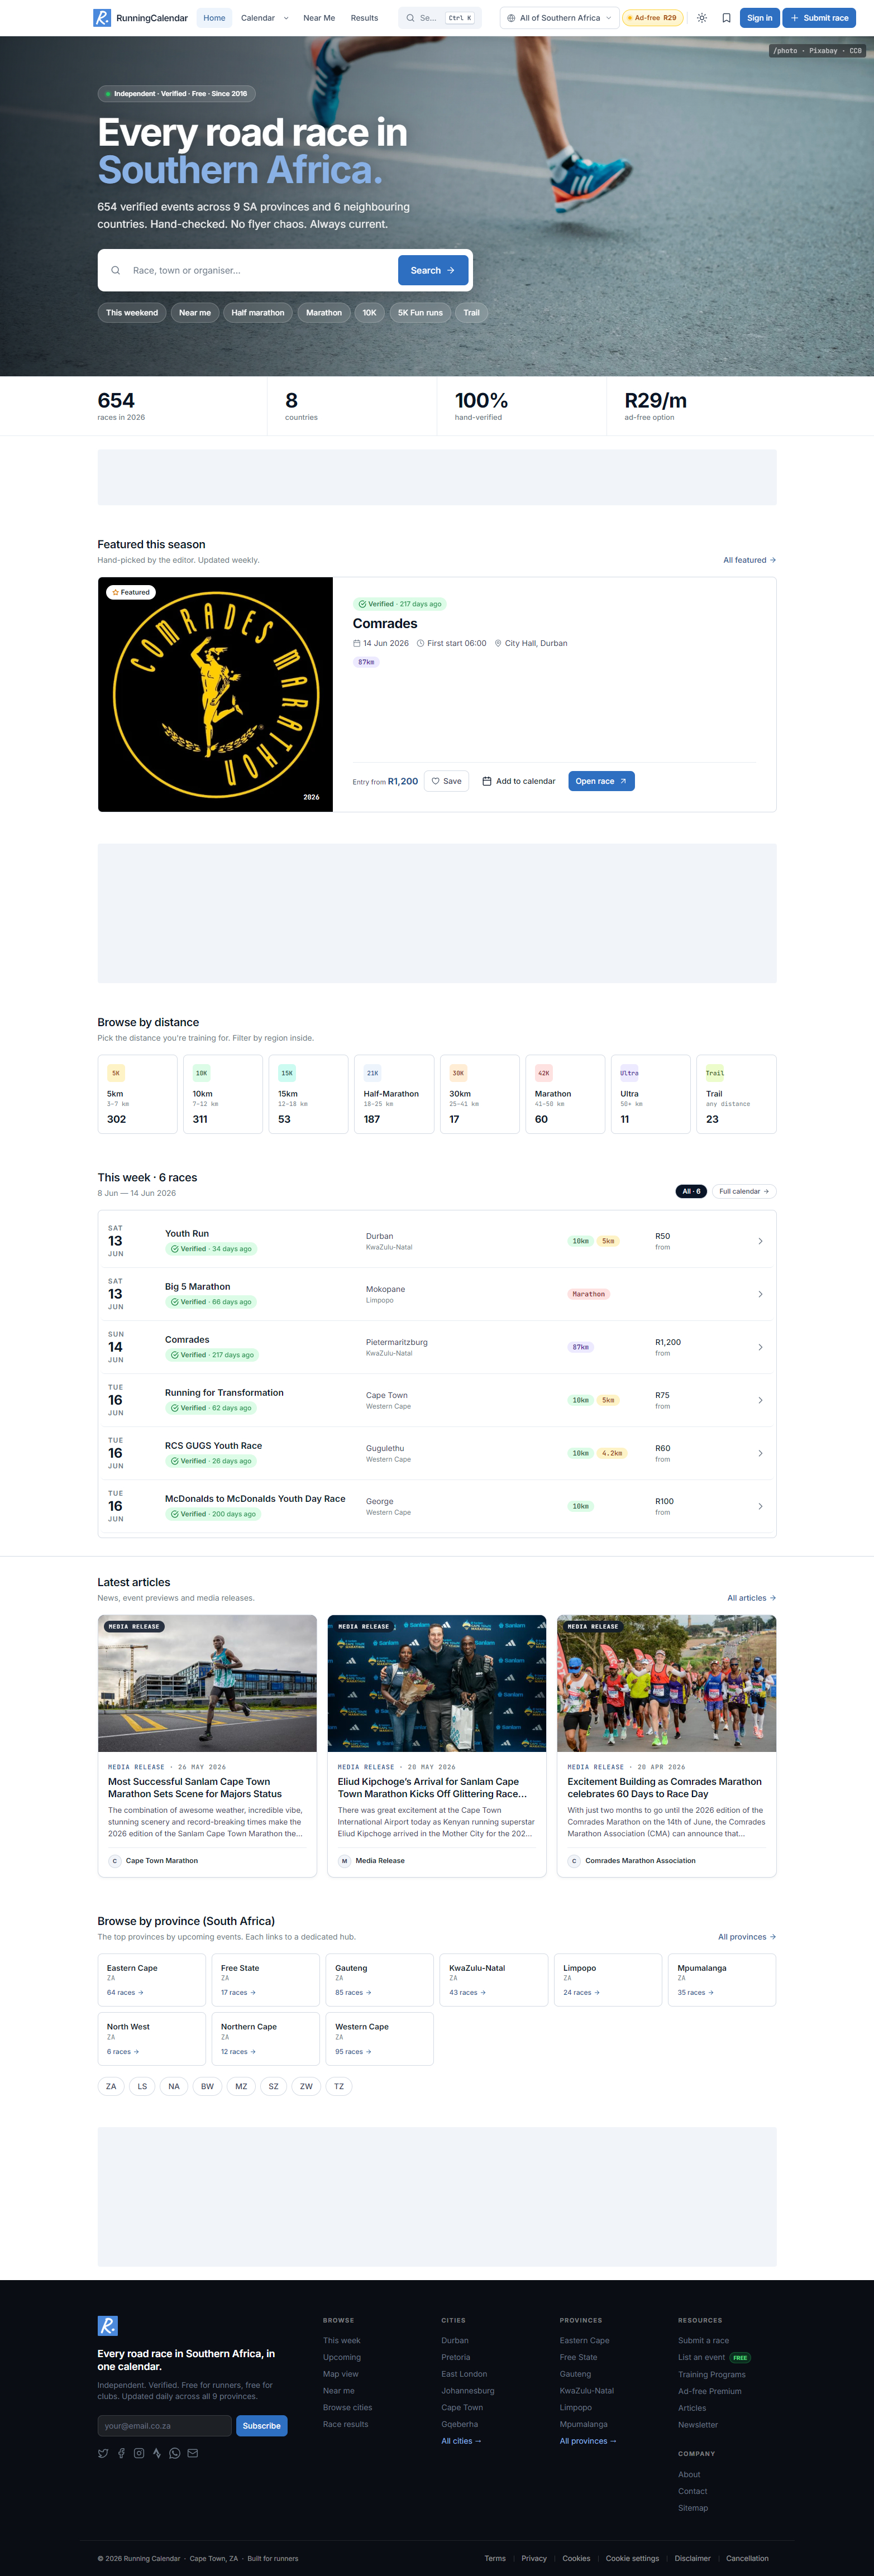Open the footer Facebook icon

[121, 2453]
